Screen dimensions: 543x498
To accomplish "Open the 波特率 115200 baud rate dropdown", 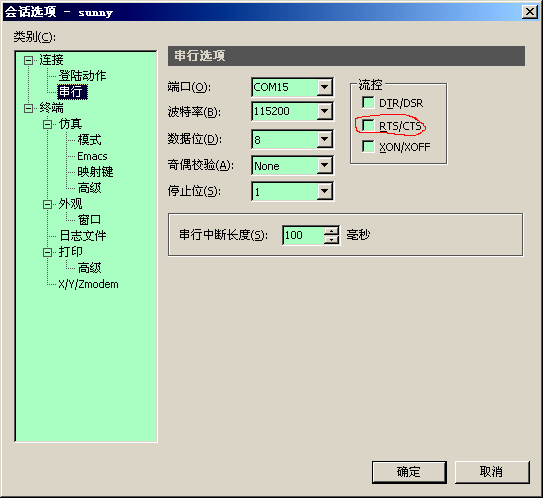I will pos(324,111).
